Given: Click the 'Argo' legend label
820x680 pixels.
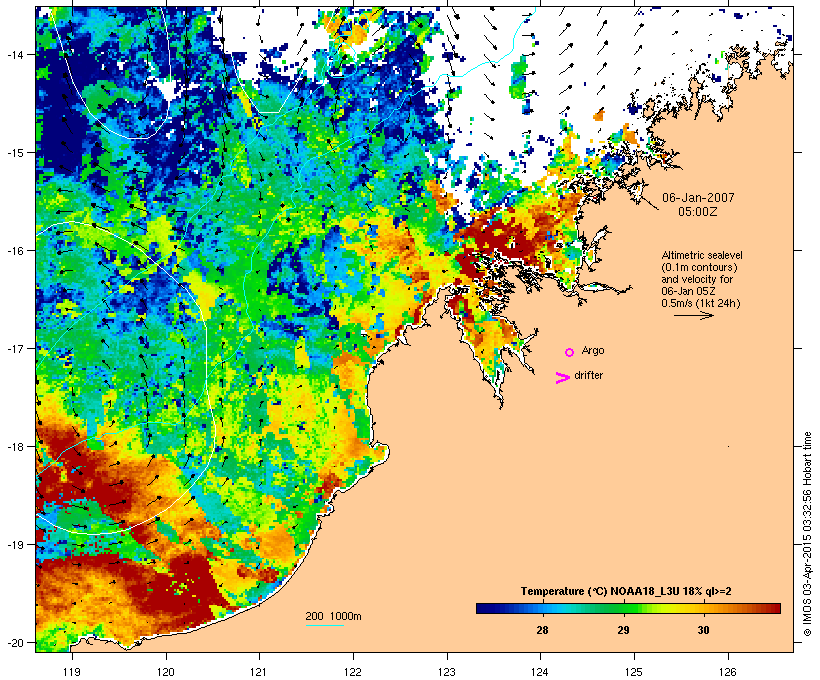Looking at the screenshot, I should (593, 350).
